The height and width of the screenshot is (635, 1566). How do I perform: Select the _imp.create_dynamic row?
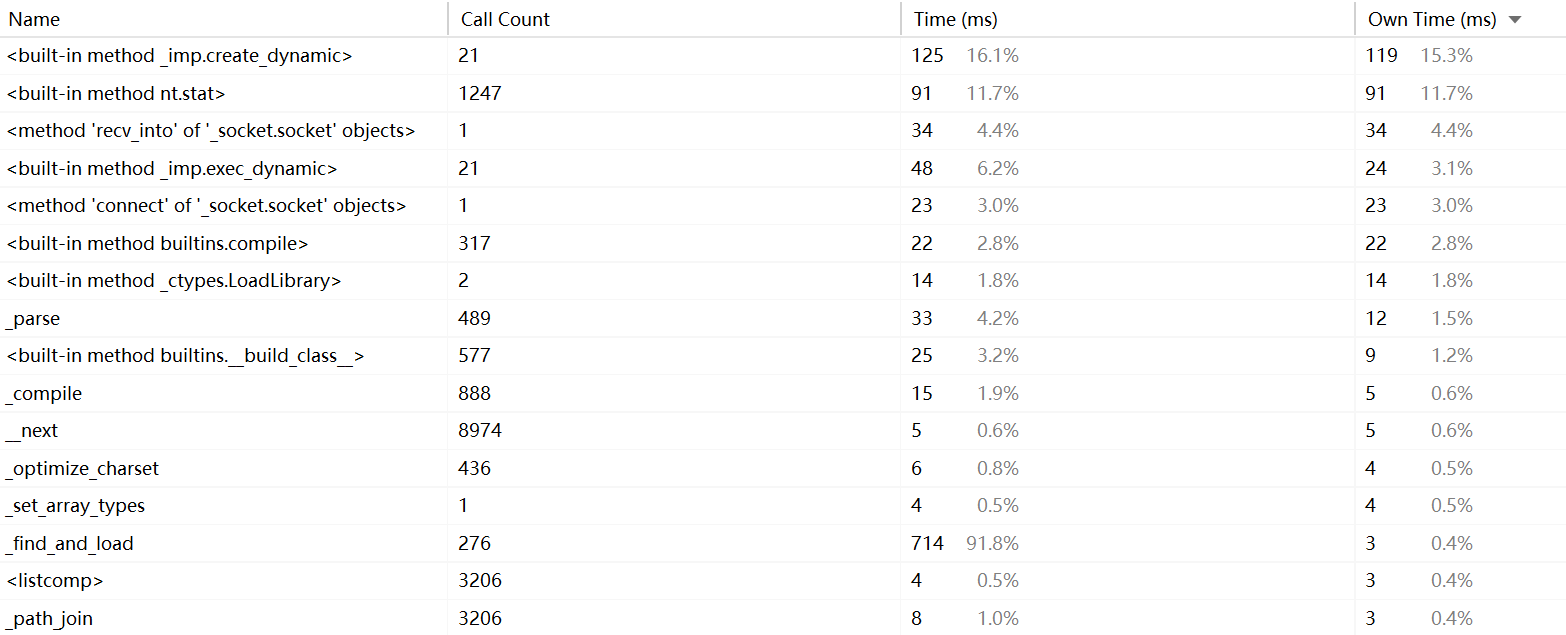click(783, 56)
